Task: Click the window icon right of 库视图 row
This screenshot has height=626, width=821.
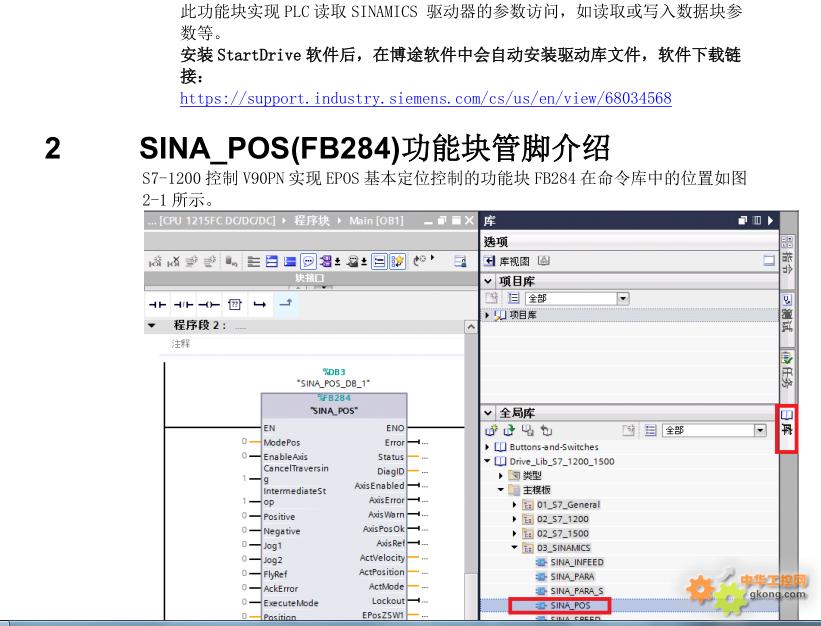Action: tap(769, 260)
